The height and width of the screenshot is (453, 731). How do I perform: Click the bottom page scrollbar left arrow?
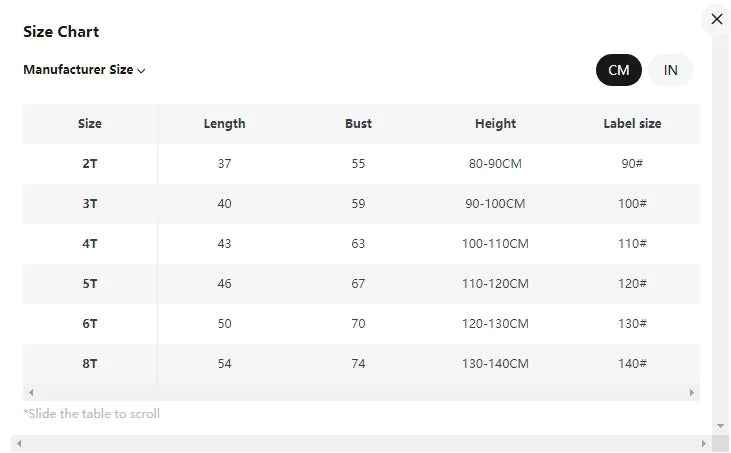18,443
